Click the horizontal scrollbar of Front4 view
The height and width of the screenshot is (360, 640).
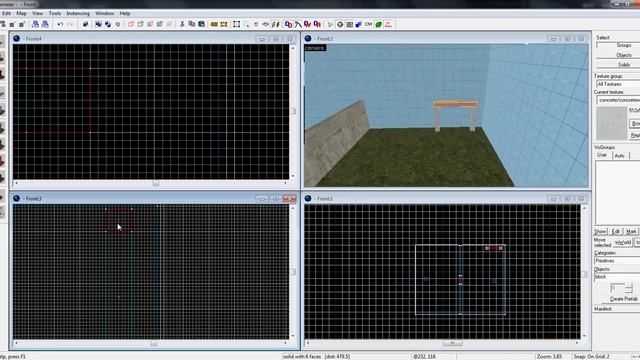(x=151, y=183)
